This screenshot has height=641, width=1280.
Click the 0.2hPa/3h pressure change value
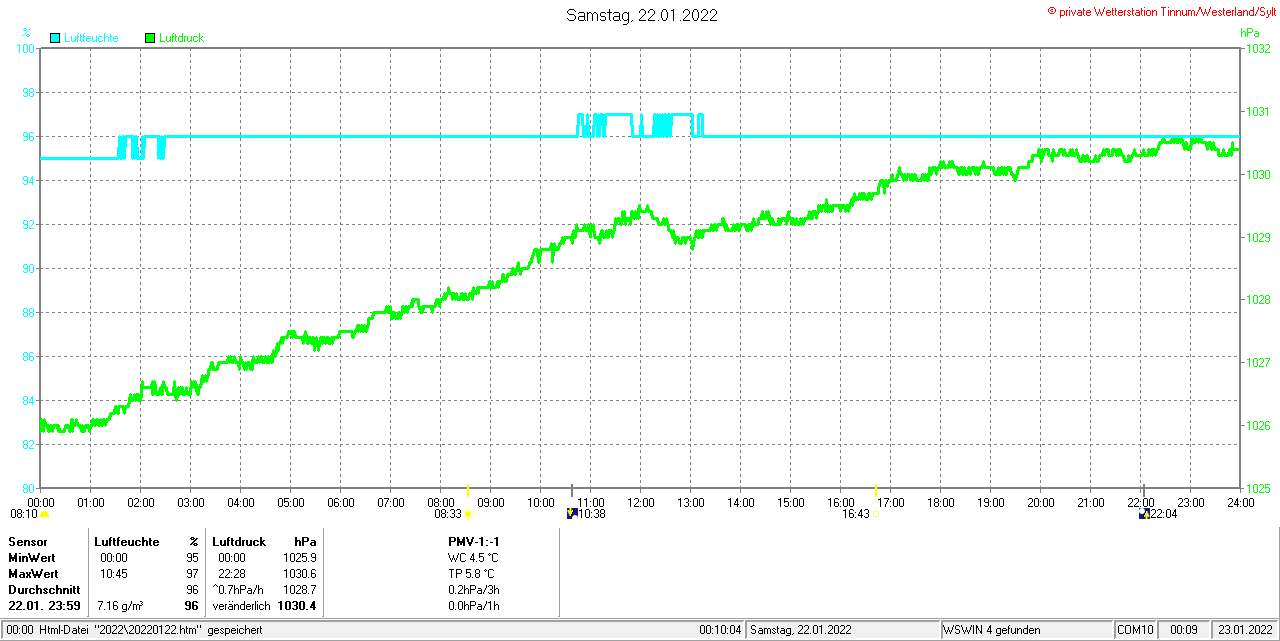click(476, 589)
